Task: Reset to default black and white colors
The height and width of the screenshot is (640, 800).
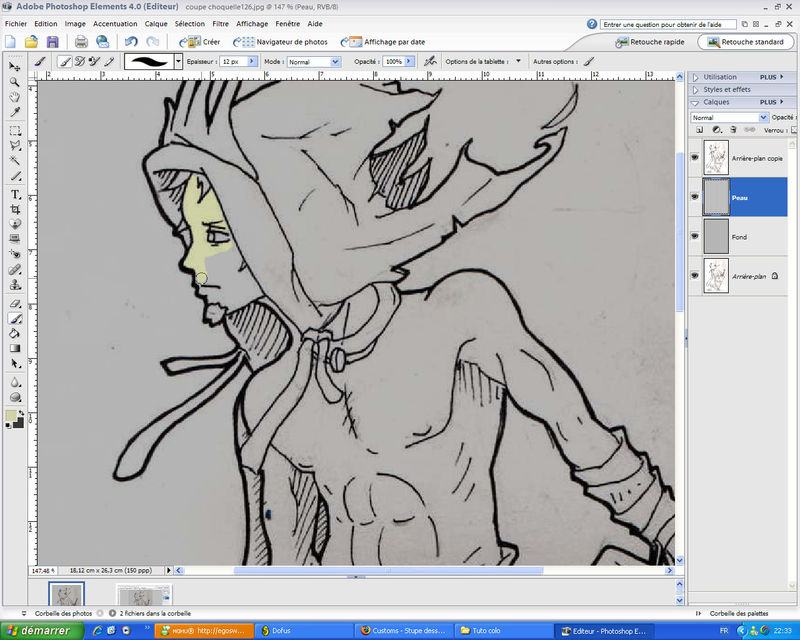Action: click(x=8, y=426)
